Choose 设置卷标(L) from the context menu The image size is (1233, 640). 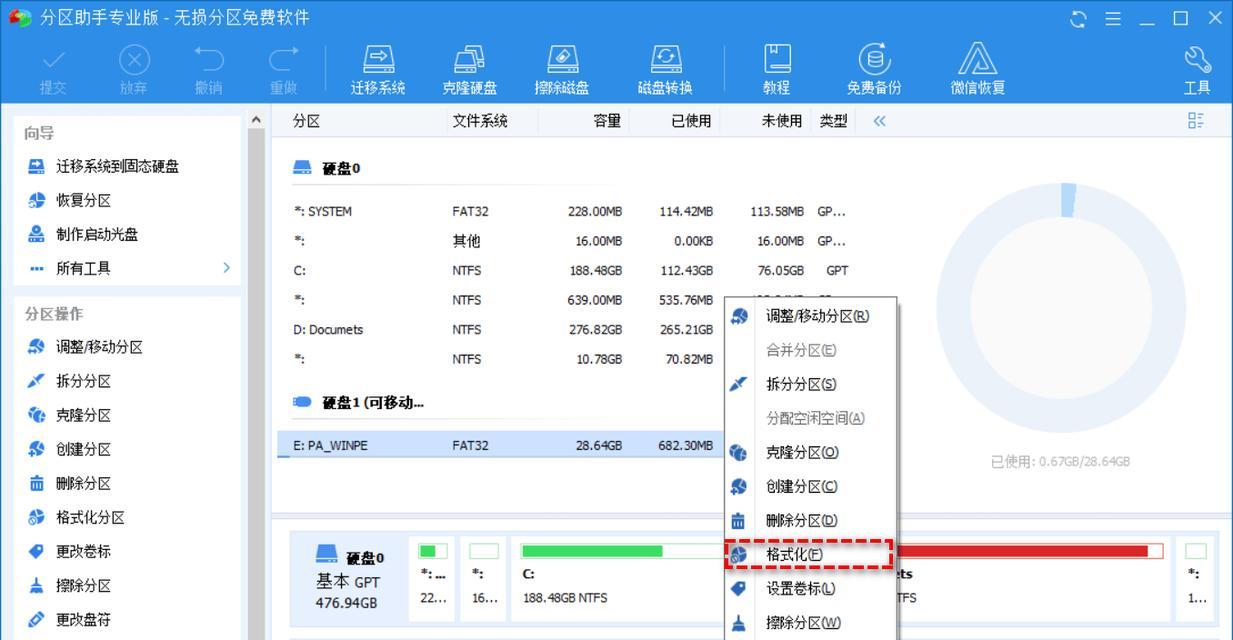pyautogui.click(x=811, y=588)
